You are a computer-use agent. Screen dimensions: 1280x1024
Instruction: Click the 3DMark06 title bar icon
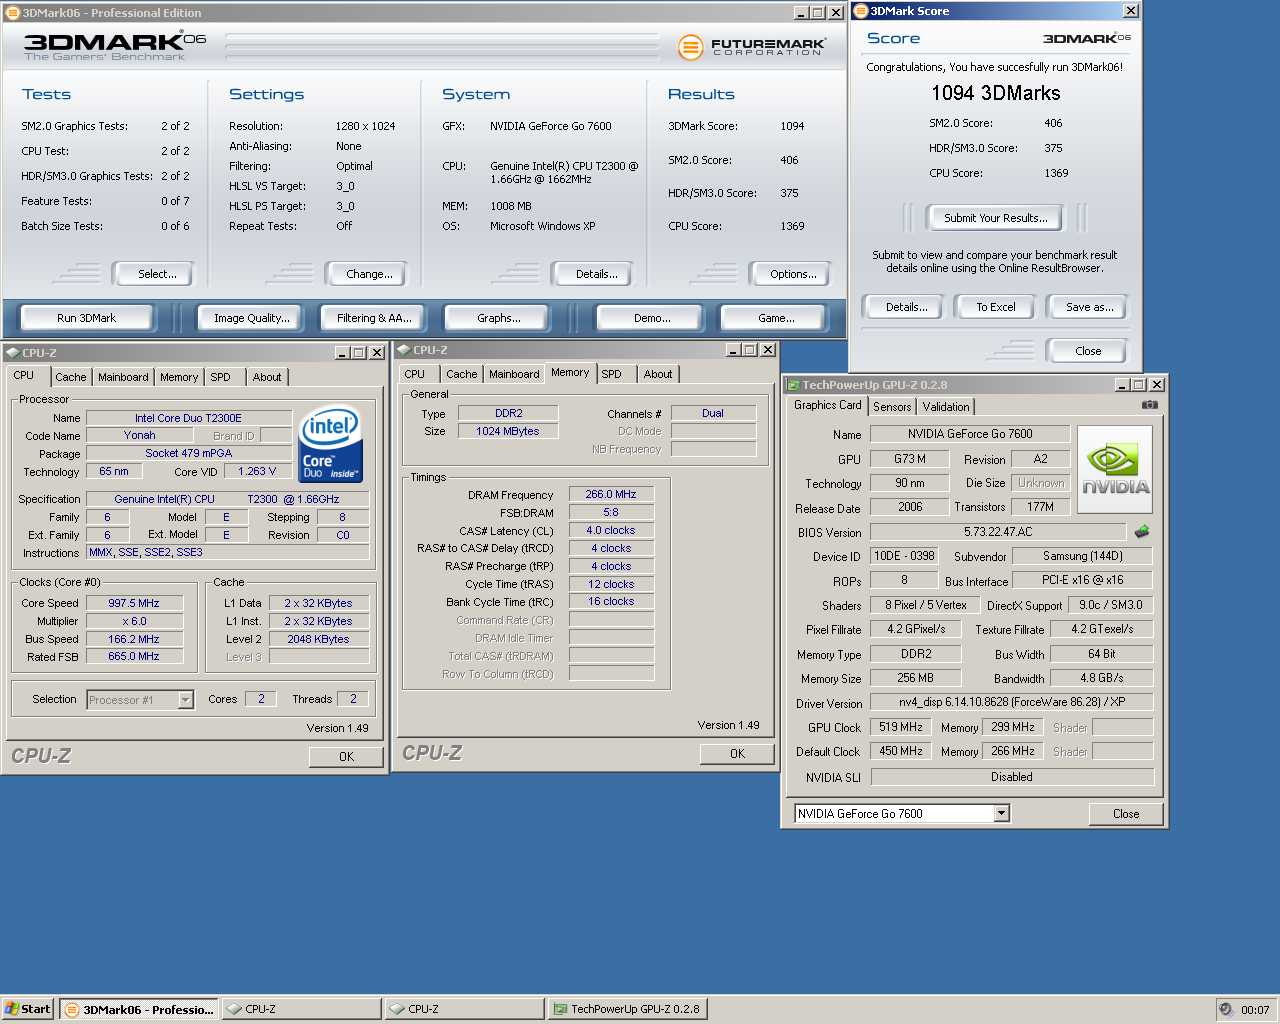point(12,13)
